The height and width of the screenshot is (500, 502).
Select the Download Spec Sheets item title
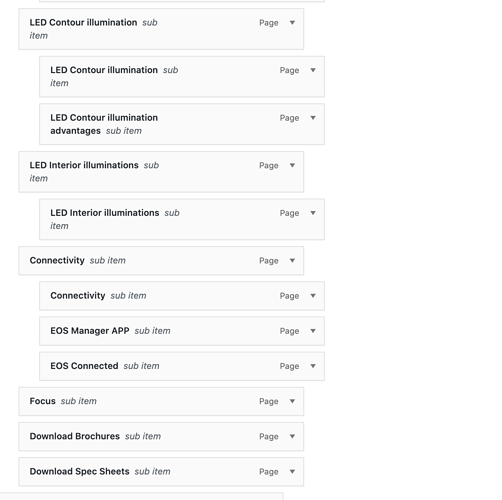[x=79, y=472]
